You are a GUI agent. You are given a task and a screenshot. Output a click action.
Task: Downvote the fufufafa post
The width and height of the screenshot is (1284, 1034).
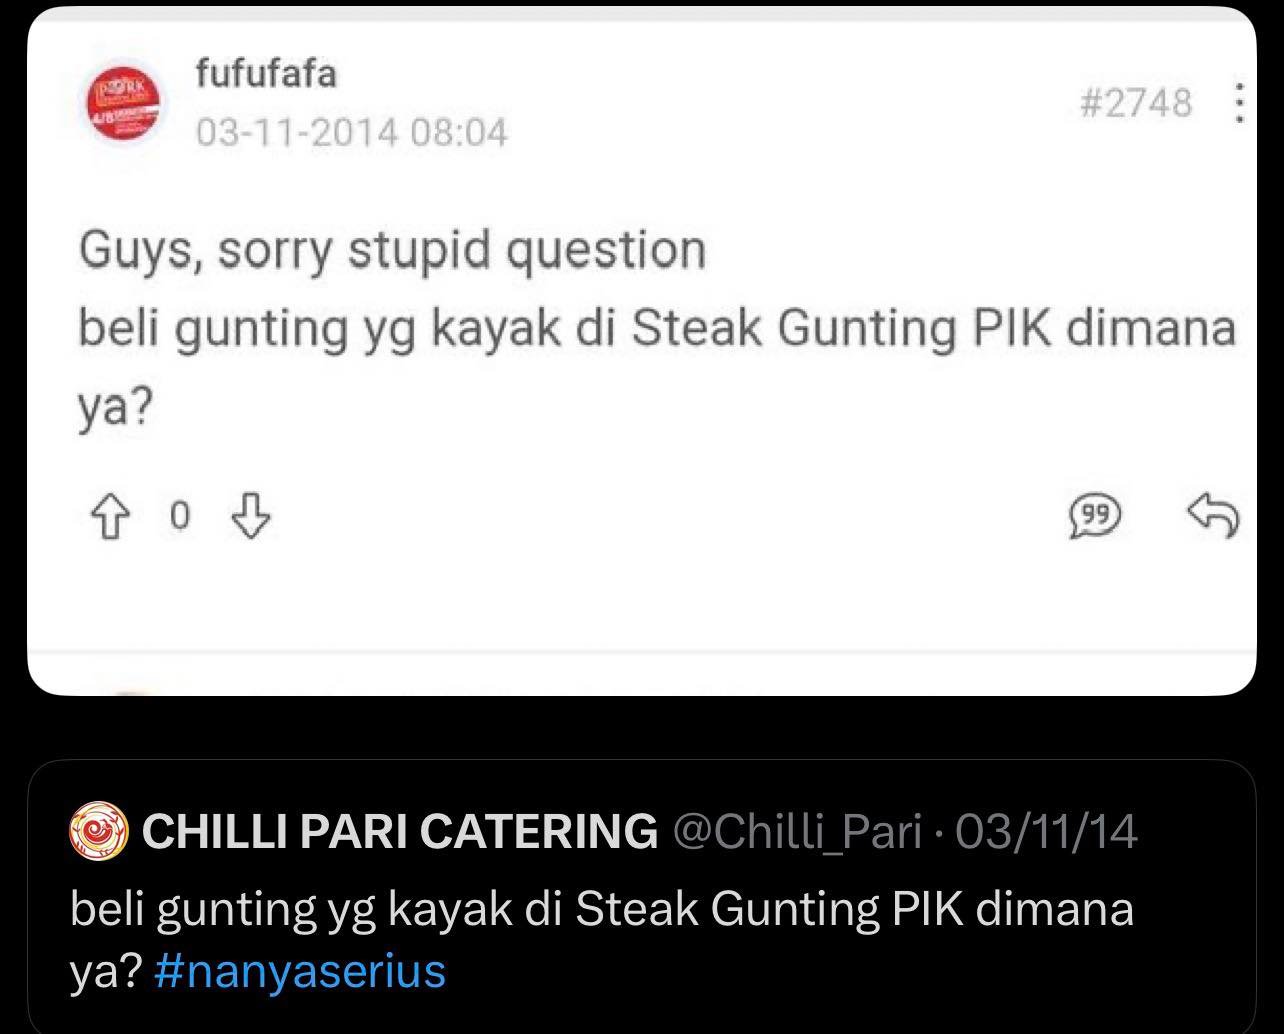pyautogui.click(x=251, y=516)
